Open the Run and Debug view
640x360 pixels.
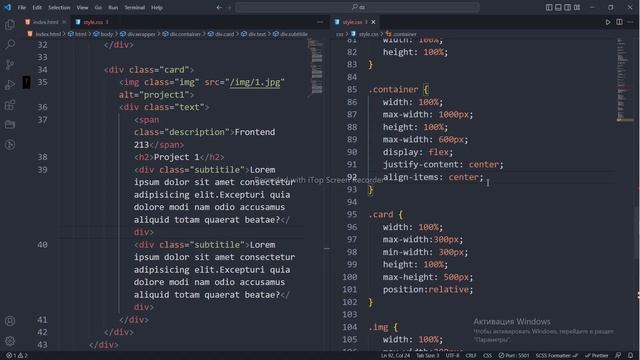point(10,84)
